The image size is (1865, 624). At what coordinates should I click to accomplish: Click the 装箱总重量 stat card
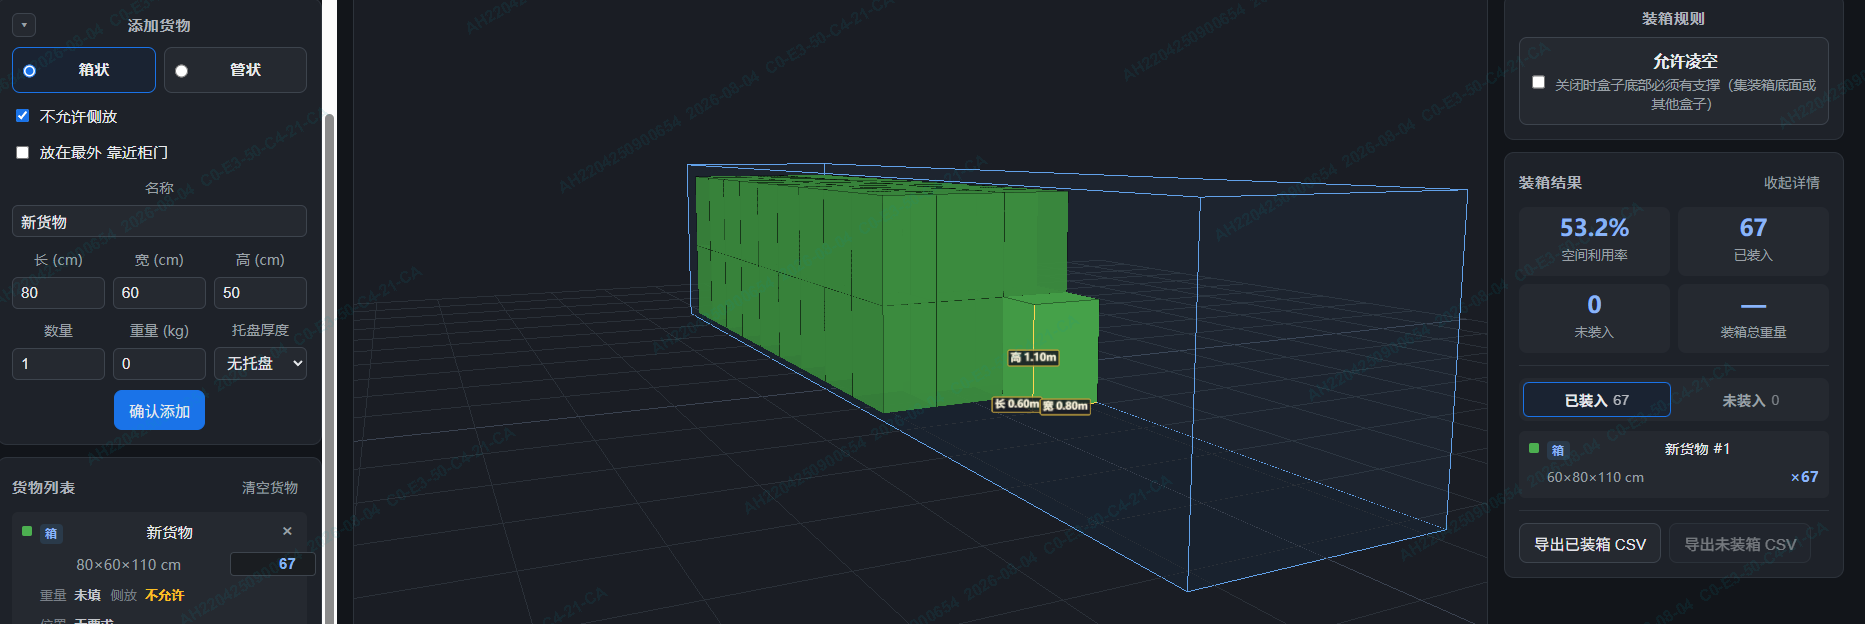click(1753, 318)
